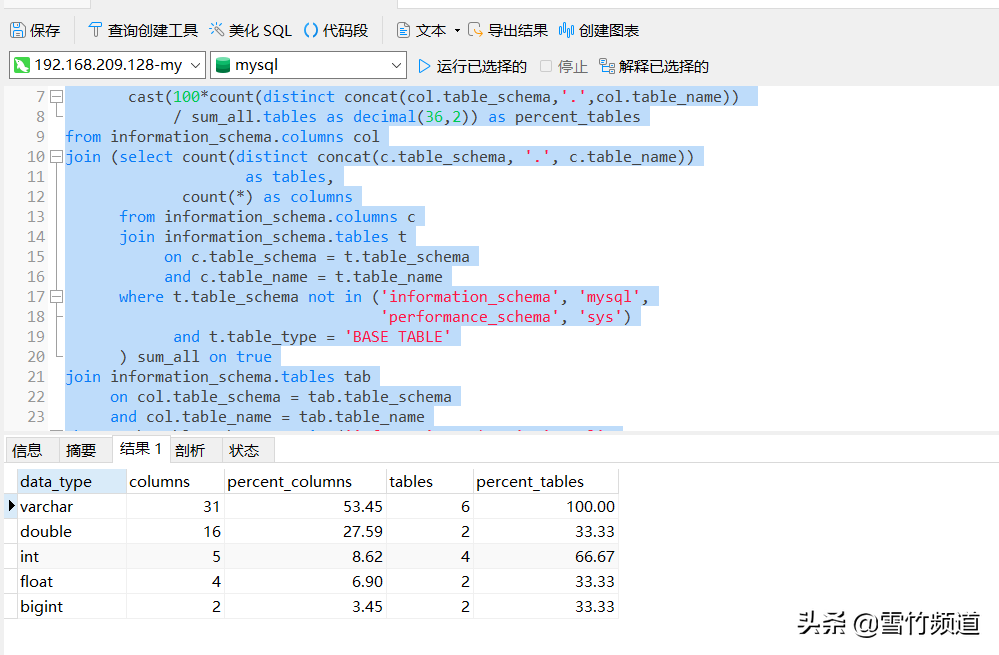Switch to the 剖析 tab

(x=190, y=450)
